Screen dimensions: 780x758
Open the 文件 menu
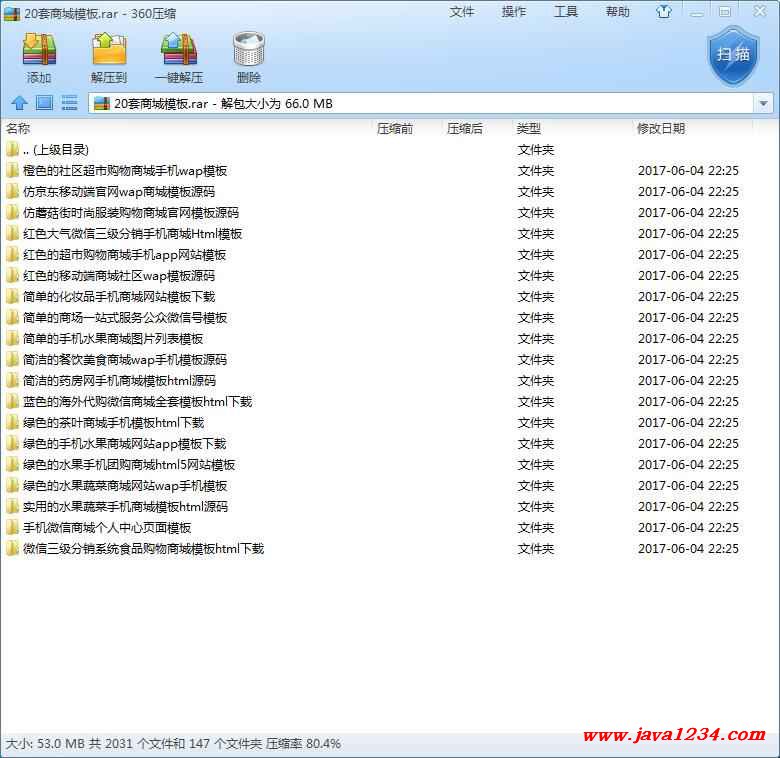pos(462,11)
